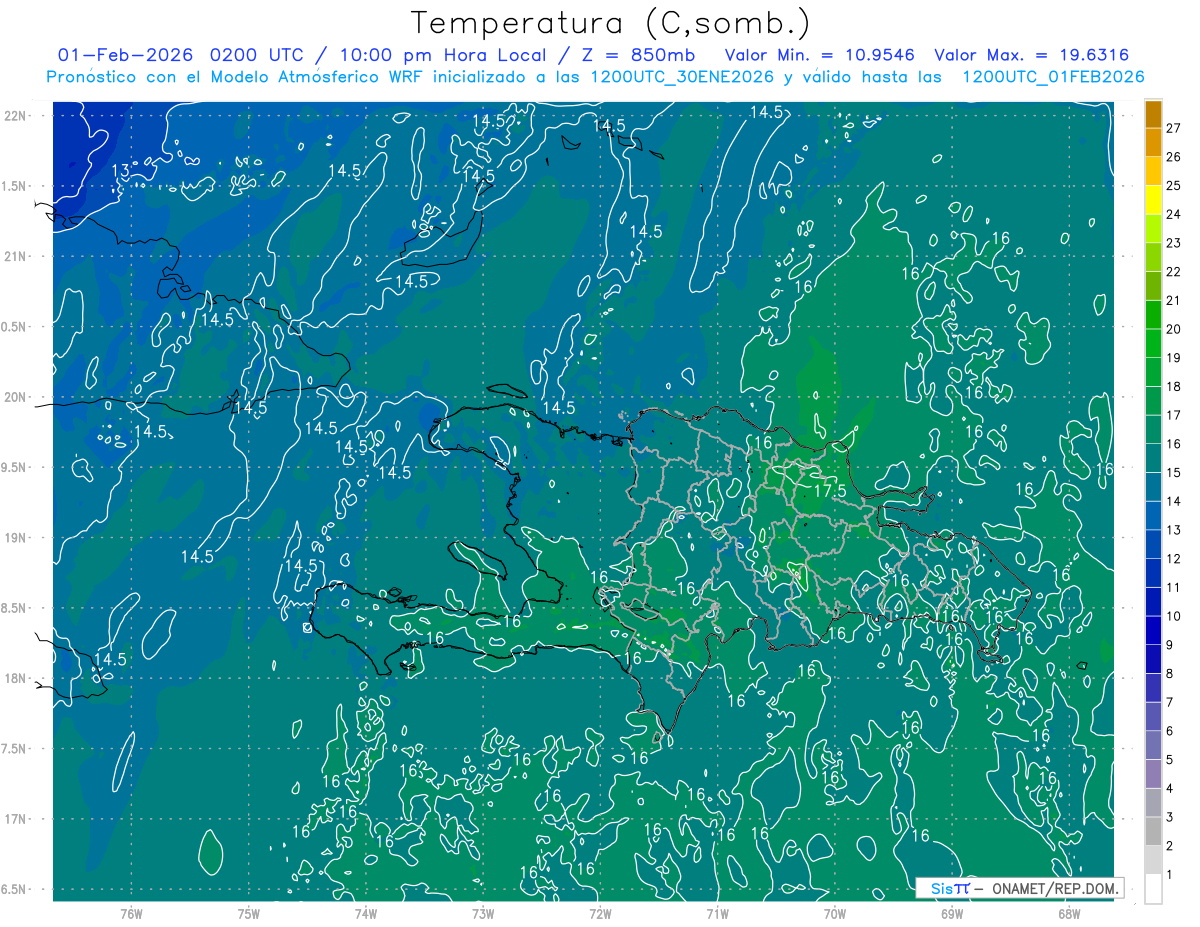Click the longitude label "73W"

[x=483, y=913]
